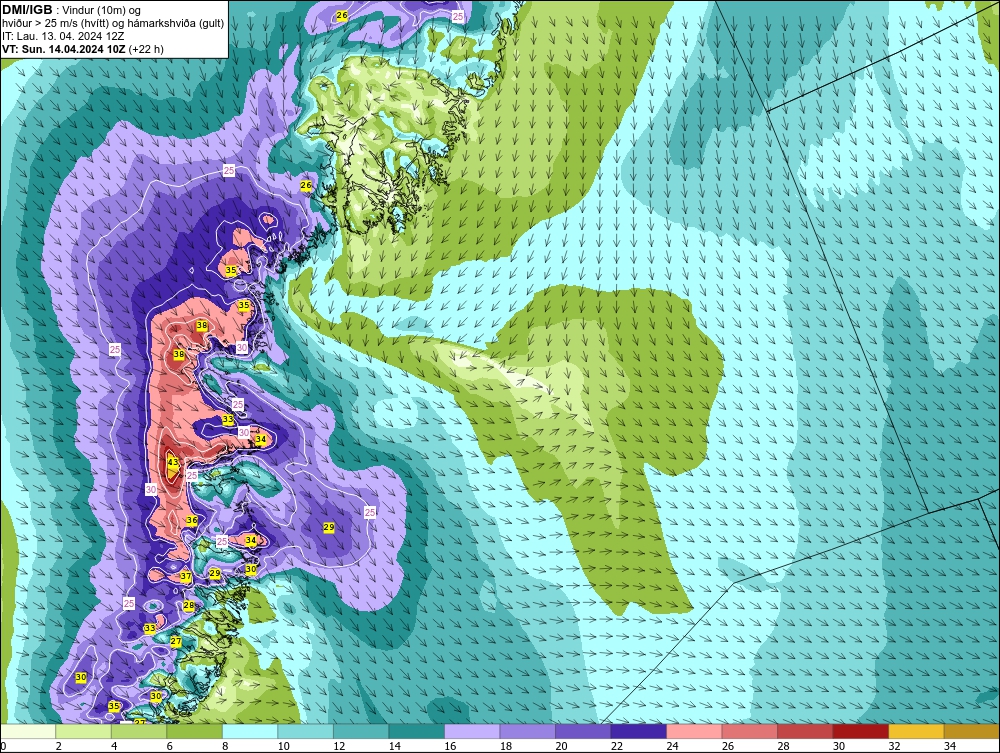Click the legend tick label 8
Image resolution: width=1000 pixels, height=753 pixels.
coord(225,746)
